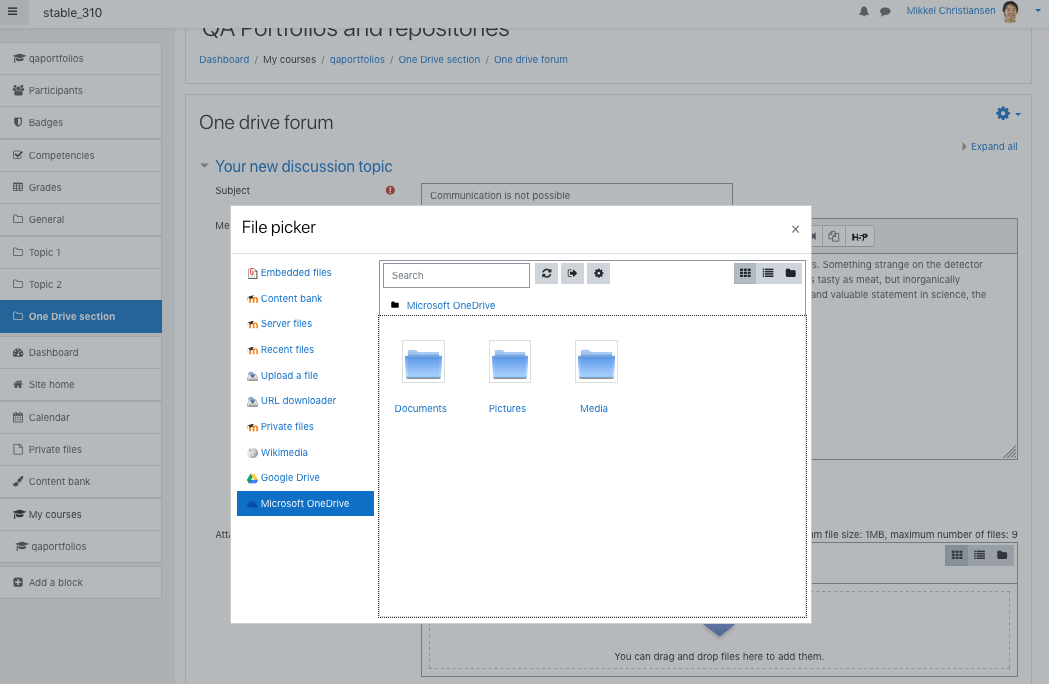Go to One Drive section breadcrumb
The image size is (1049, 684).
(440, 60)
